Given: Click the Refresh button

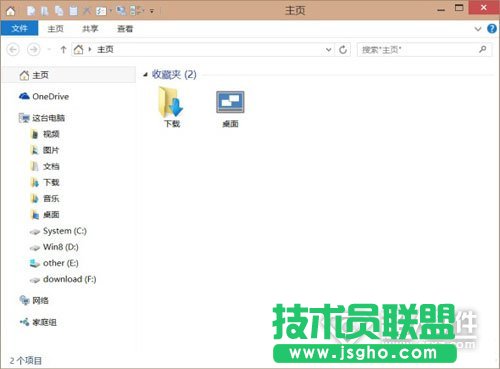Looking at the screenshot, I should (343, 50).
